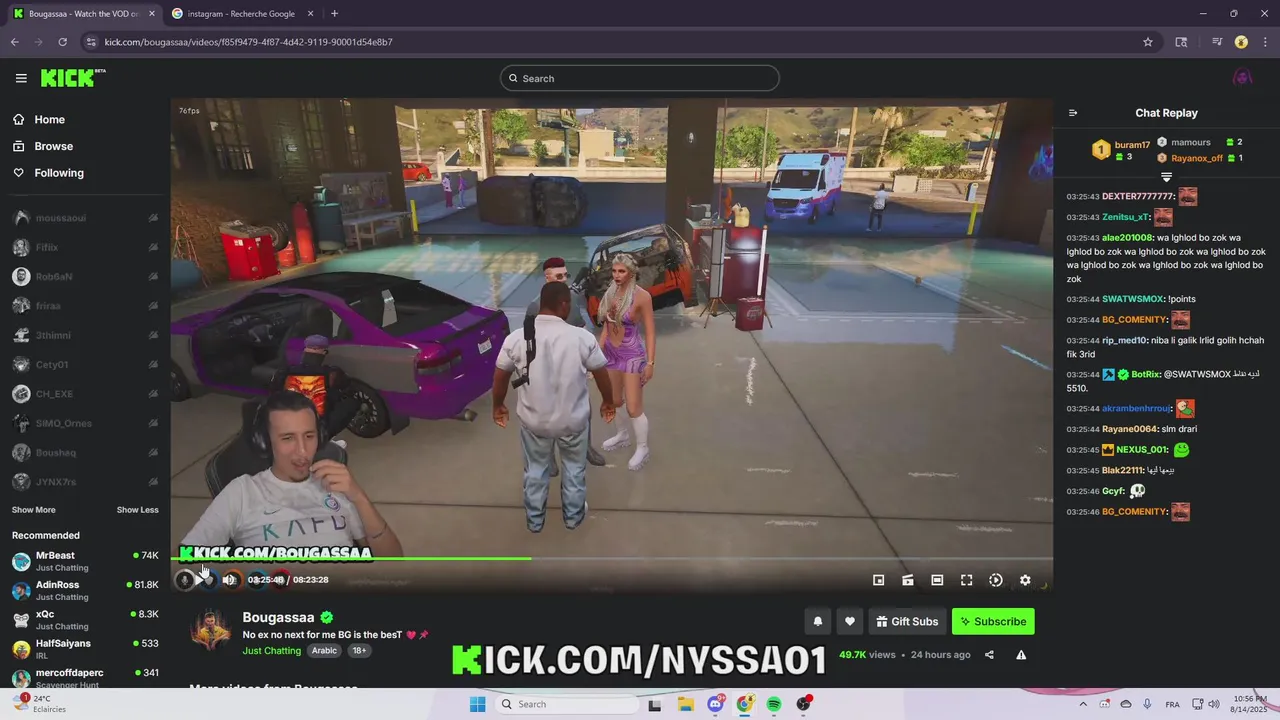Click the Gift Subs button
The width and height of the screenshot is (1280, 720).
click(907, 621)
